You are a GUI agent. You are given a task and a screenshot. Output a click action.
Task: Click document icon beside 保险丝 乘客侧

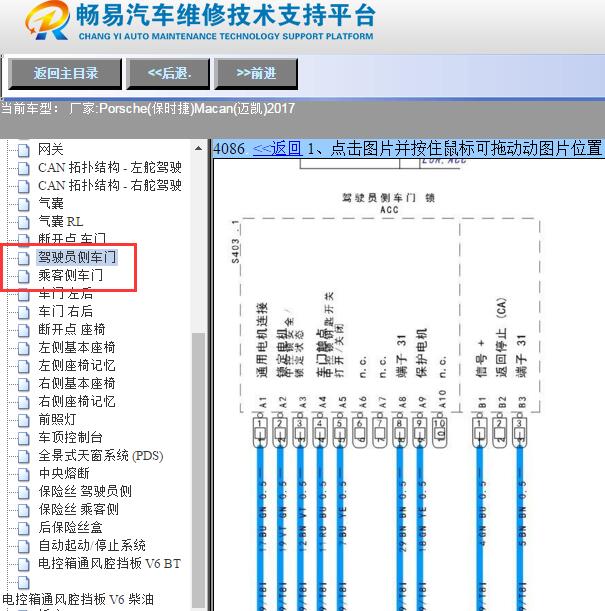tap(24, 510)
